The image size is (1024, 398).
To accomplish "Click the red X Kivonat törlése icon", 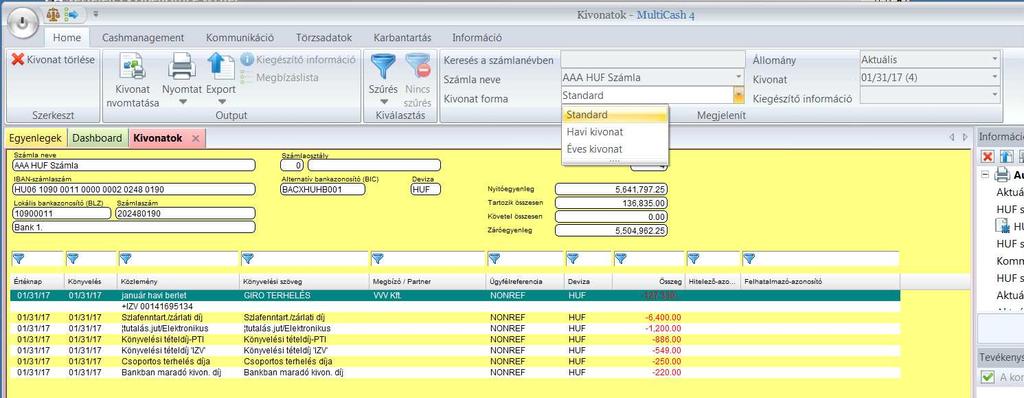I will pos(18,59).
